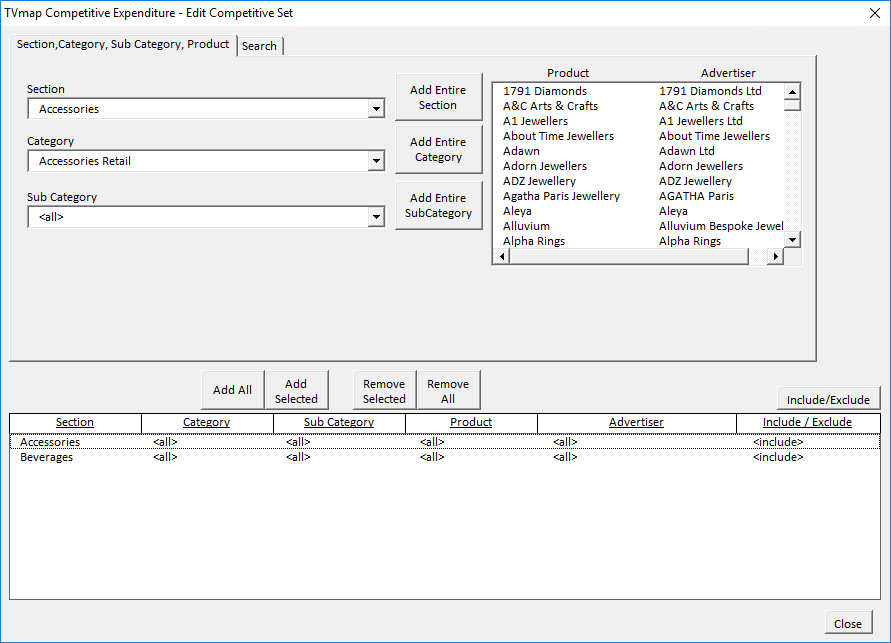Screen dimensions: 891x643
Task: Select product About Time Jewellers
Action: [558, 136]
